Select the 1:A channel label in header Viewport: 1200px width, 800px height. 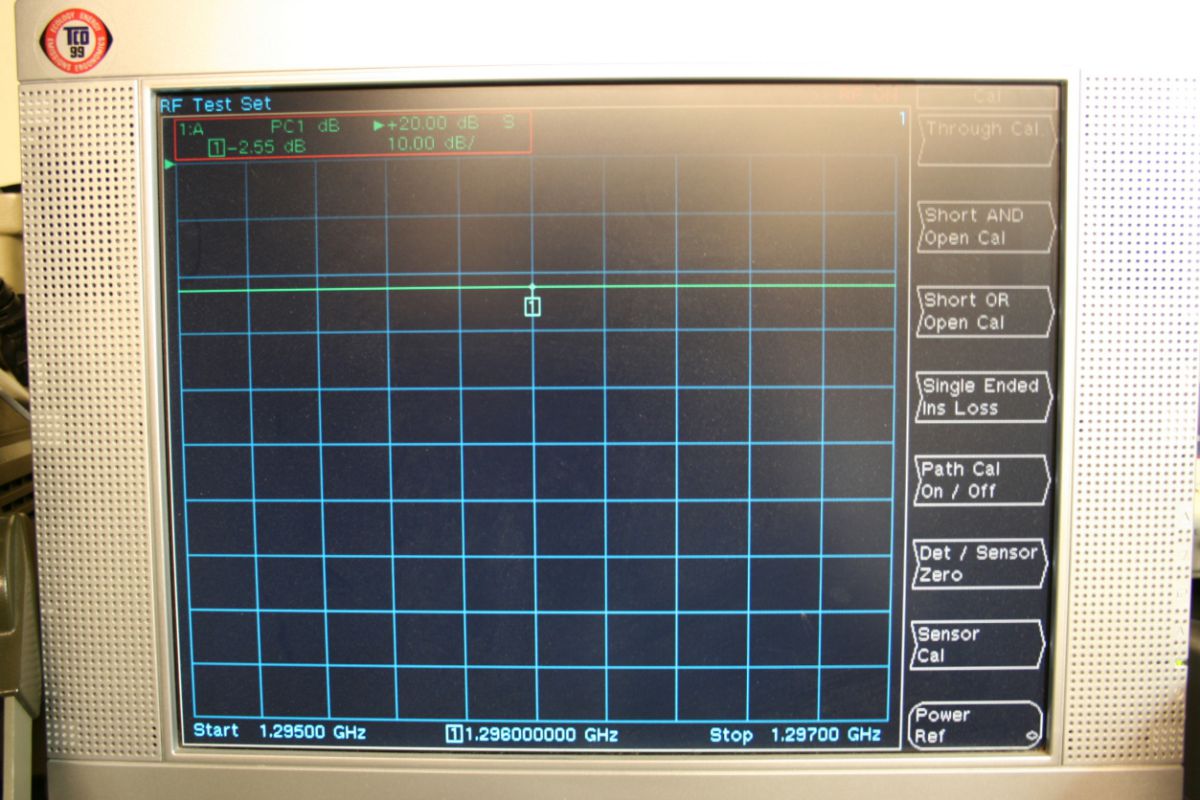[191, 127]
